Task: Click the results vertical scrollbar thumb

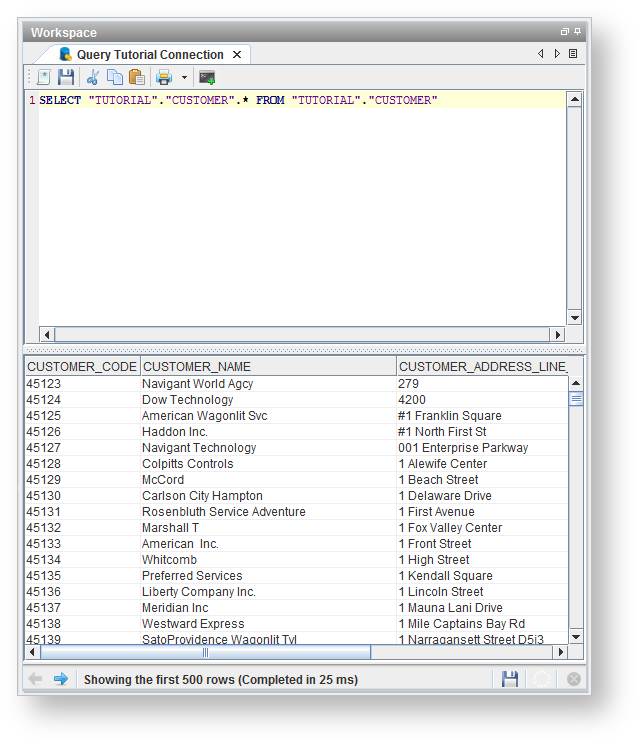Action: [576, 399]
